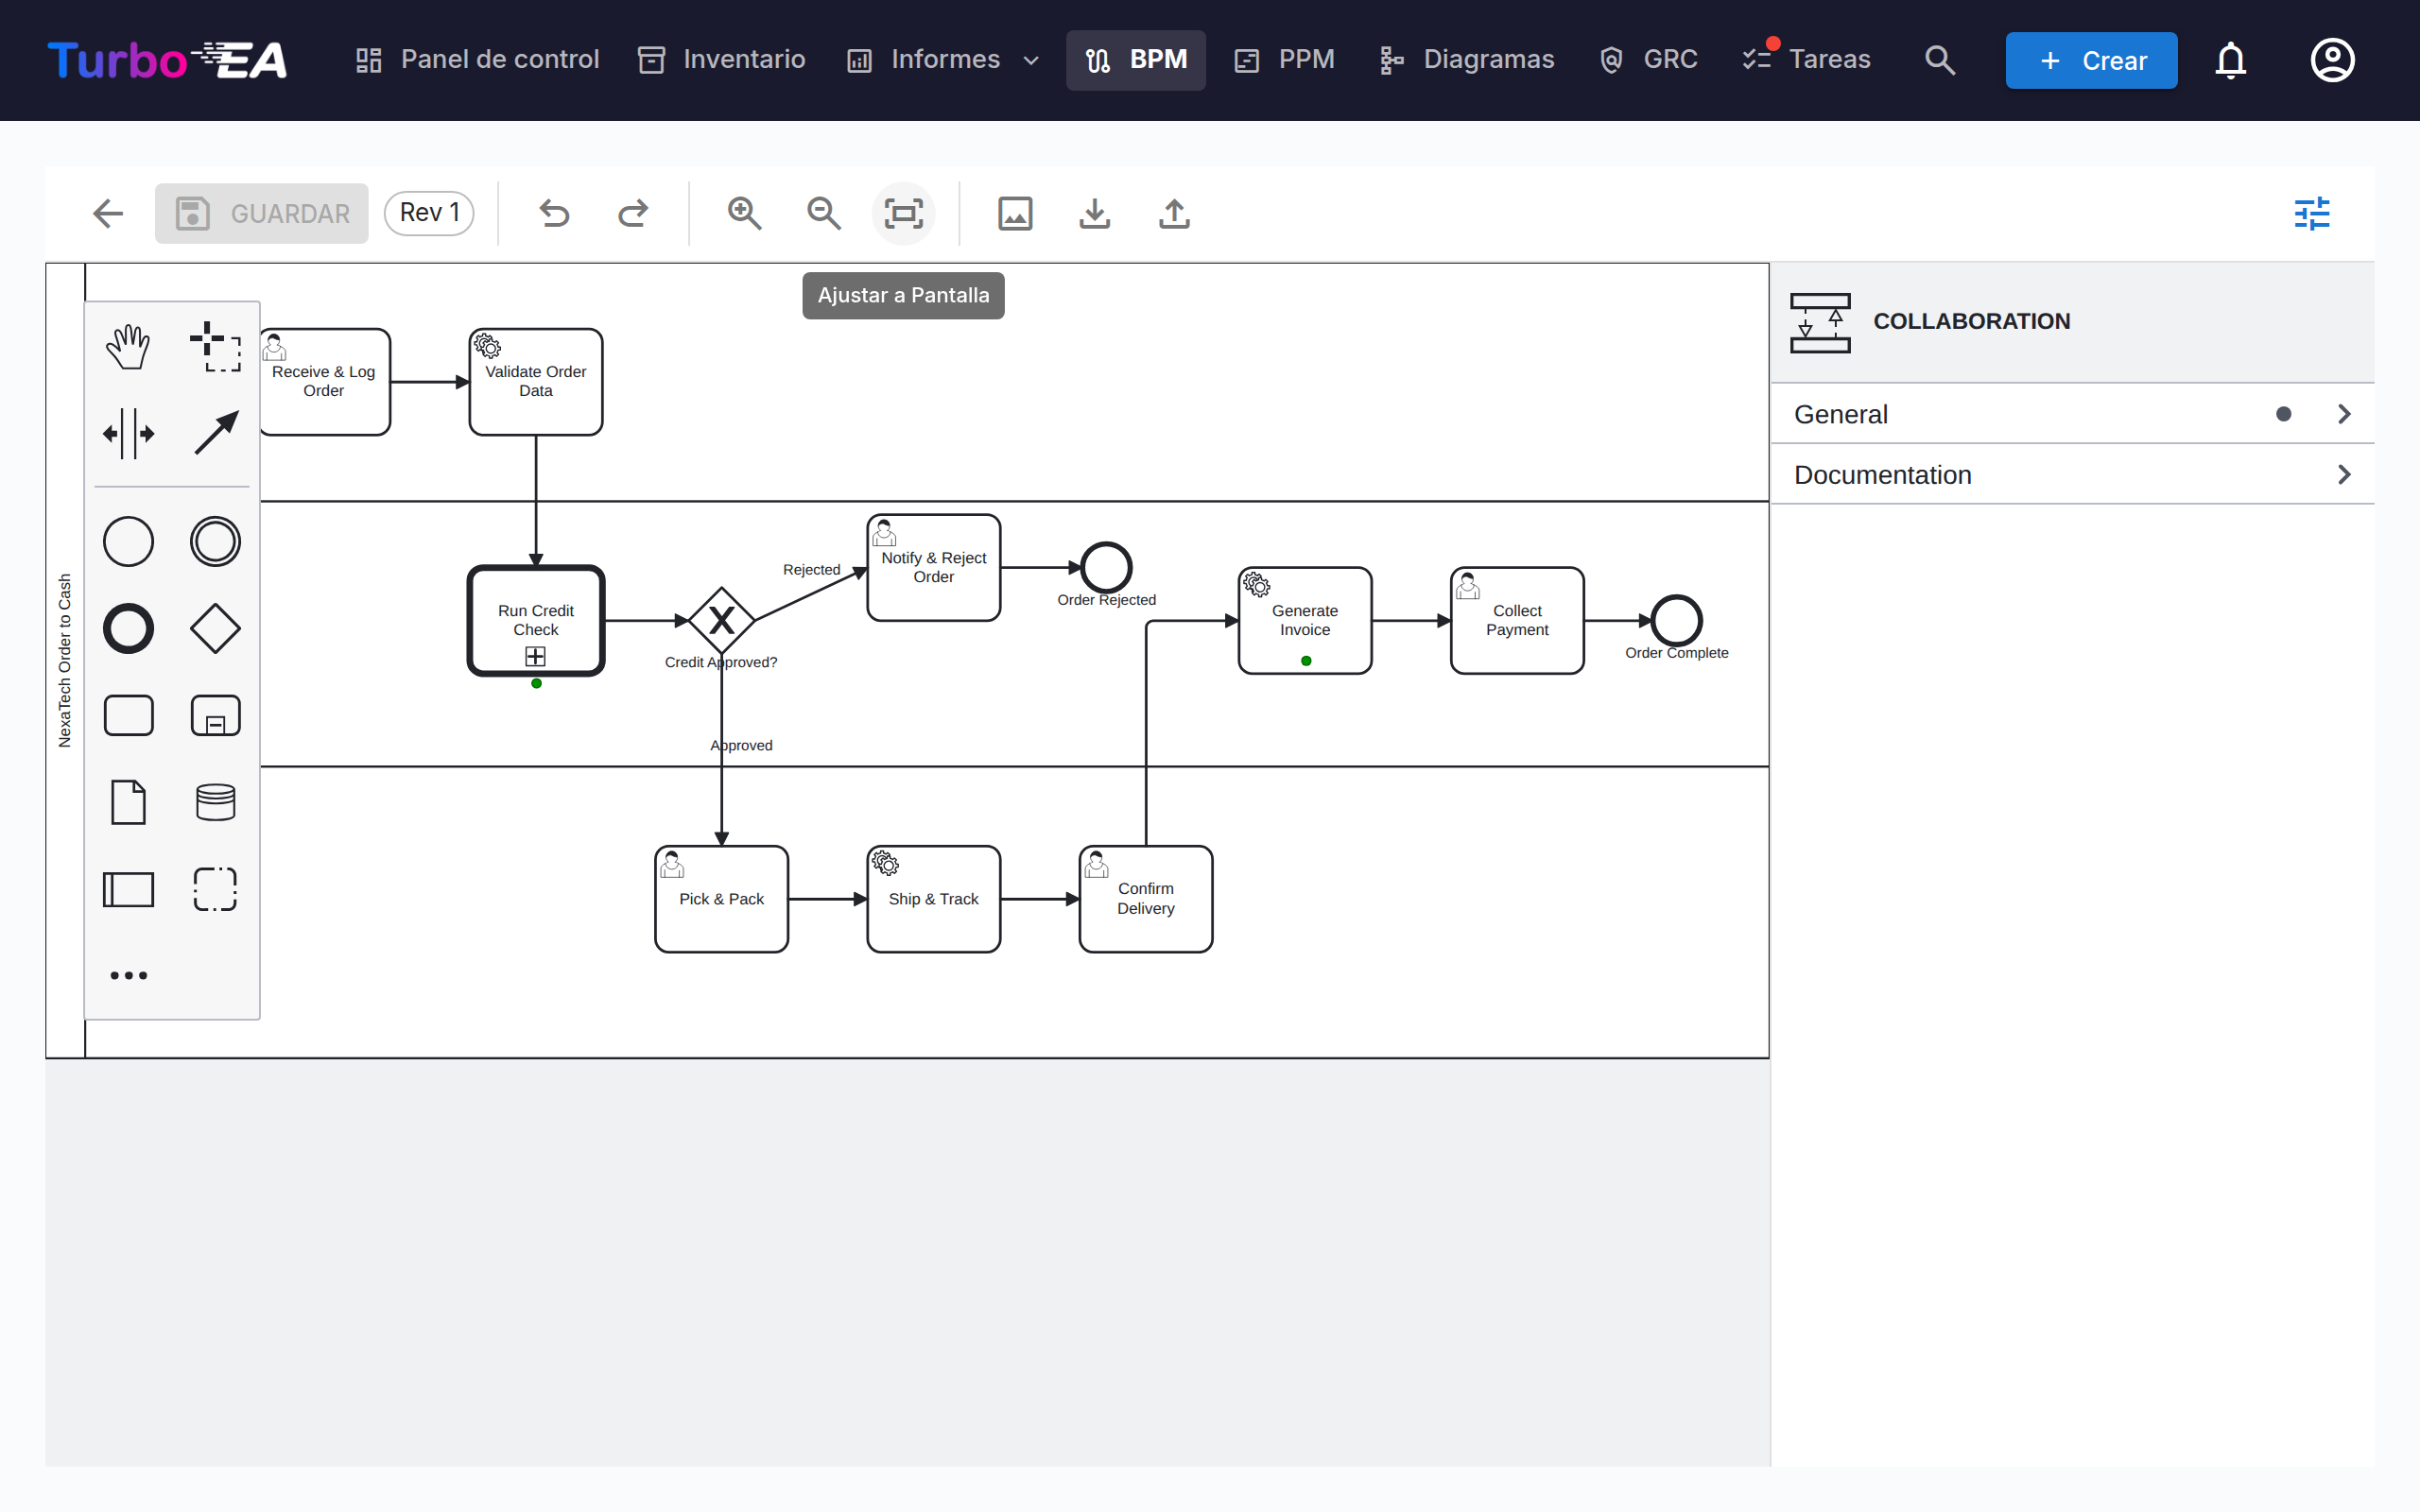Click the Rev 1 revision chip

tap(429, 213)
